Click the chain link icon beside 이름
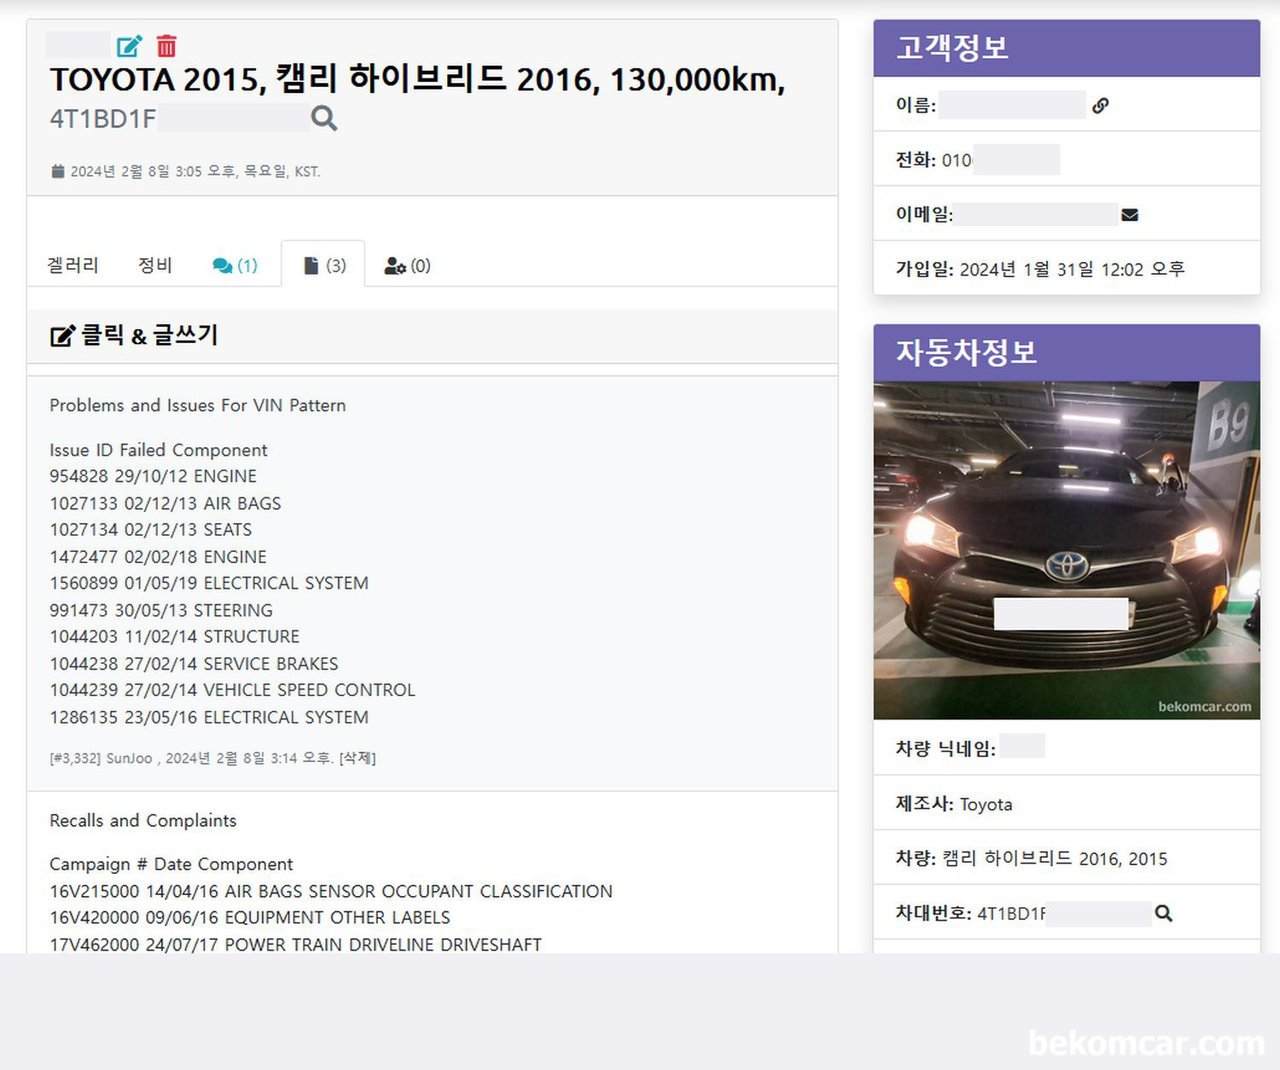Image resolution: width=1280 pixels, height=1070 pixels. click(1100, 105)
